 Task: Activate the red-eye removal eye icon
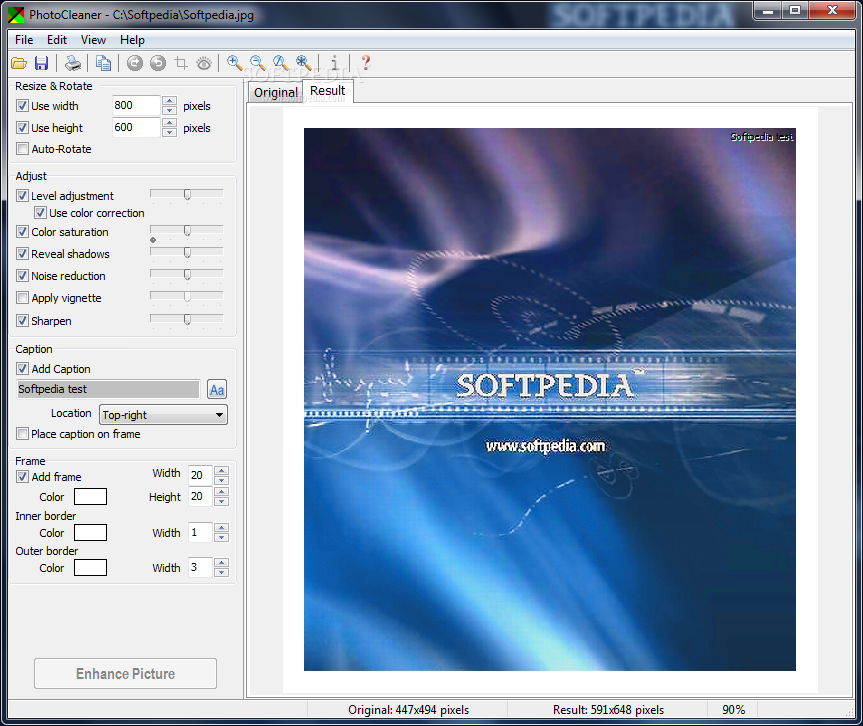204,63
